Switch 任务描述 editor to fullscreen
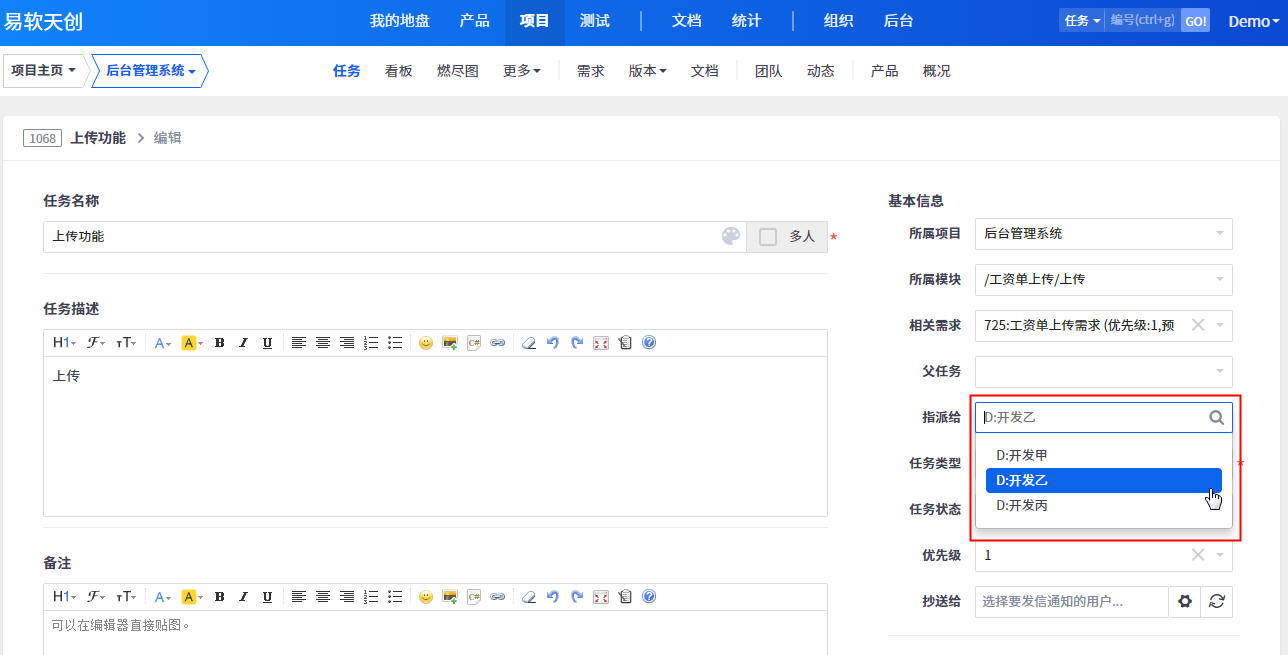The width and height of the screenshot is (1288, 655). pyautogui.click(x=601, y=343)
